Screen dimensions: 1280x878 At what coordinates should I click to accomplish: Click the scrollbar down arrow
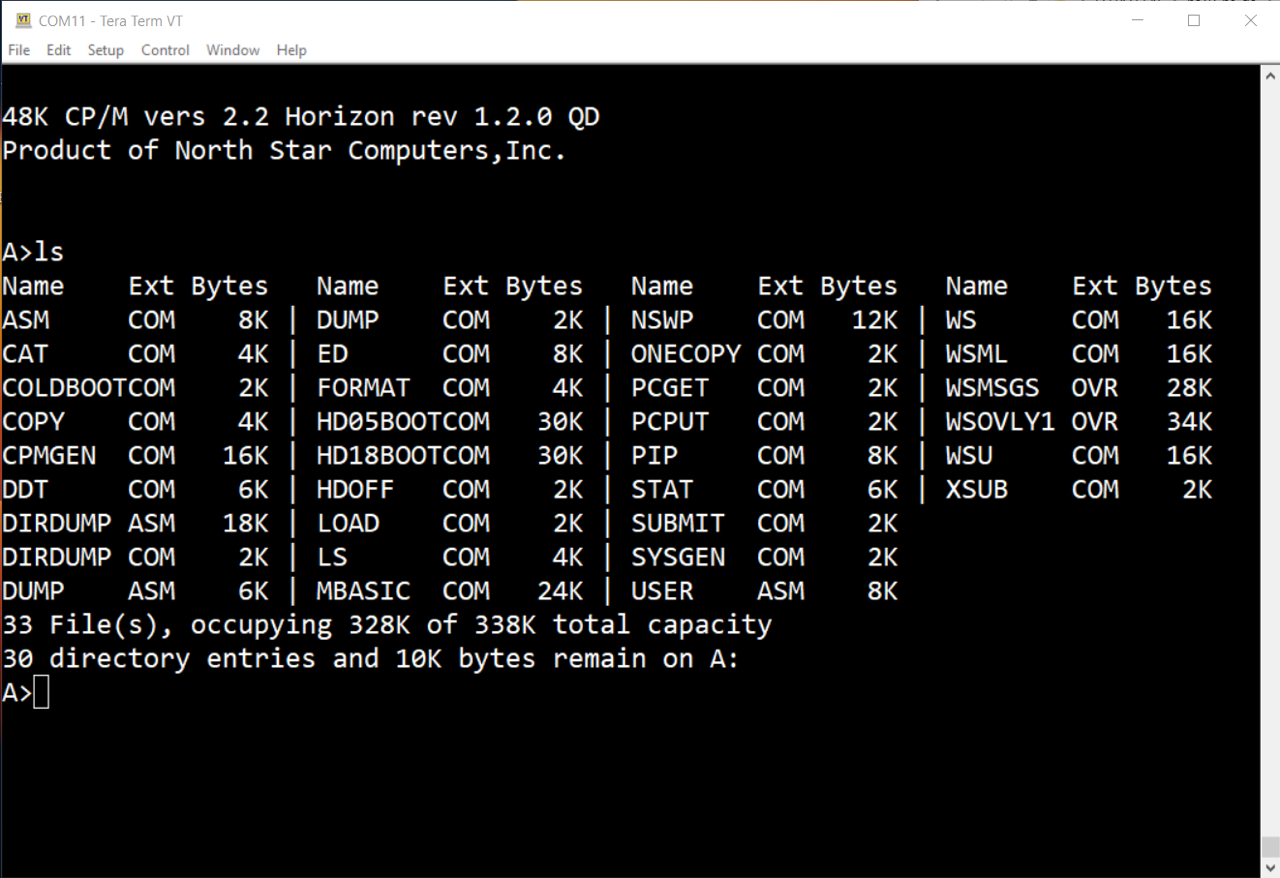pos(1269,867)
